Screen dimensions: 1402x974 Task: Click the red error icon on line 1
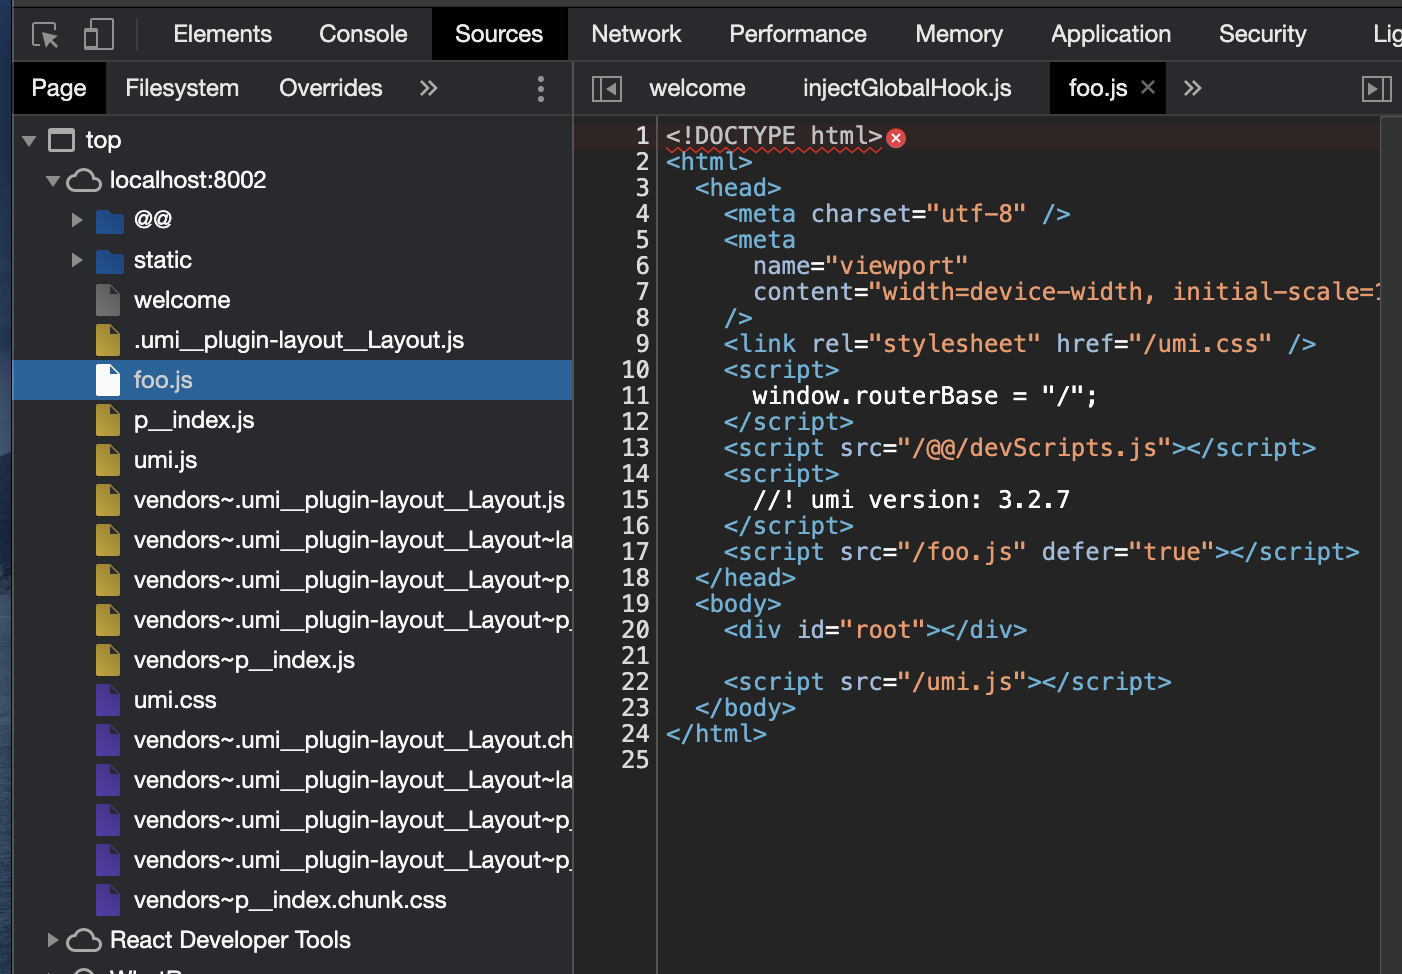pyautogui.click(x=895, y=137)
